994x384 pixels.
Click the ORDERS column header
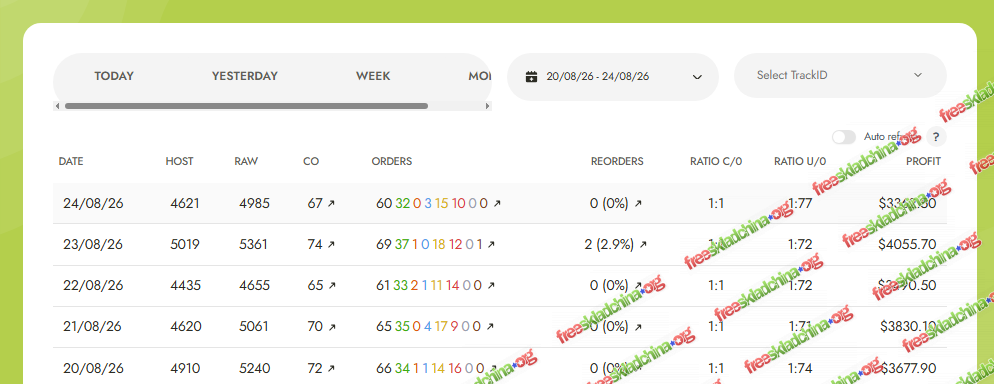pyautogui.click(x=392, y=162)
